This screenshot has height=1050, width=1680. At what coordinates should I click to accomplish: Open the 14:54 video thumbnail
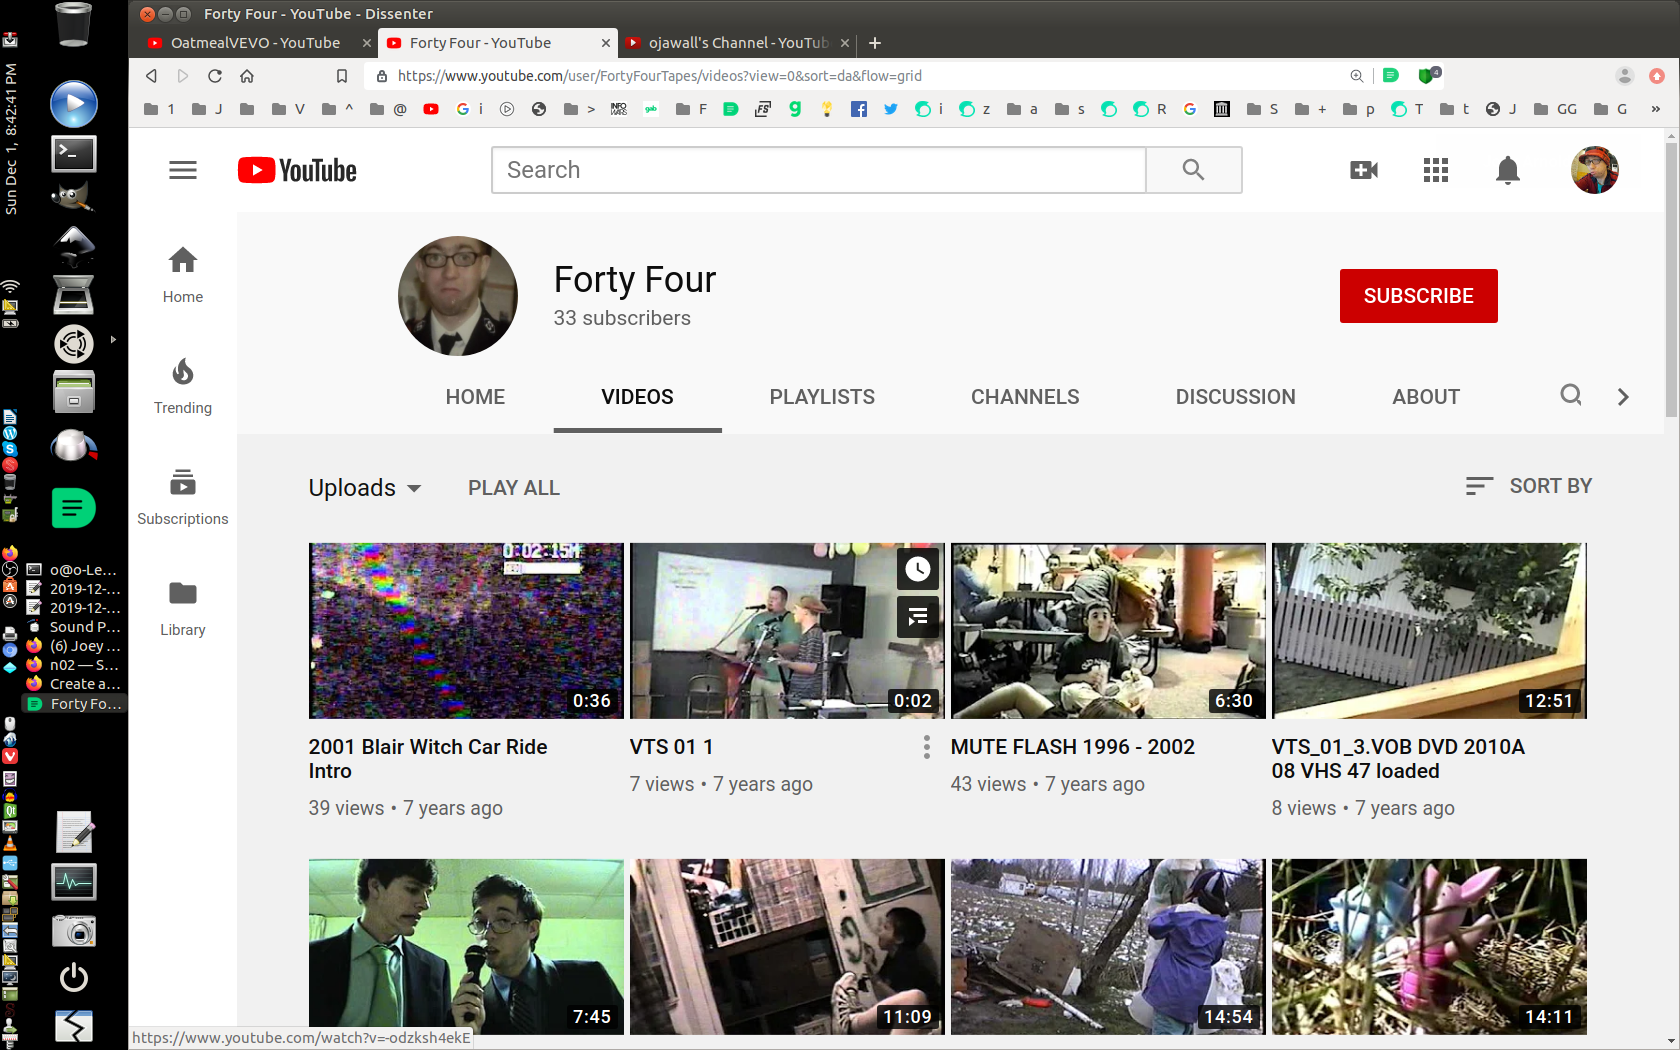1108,947
